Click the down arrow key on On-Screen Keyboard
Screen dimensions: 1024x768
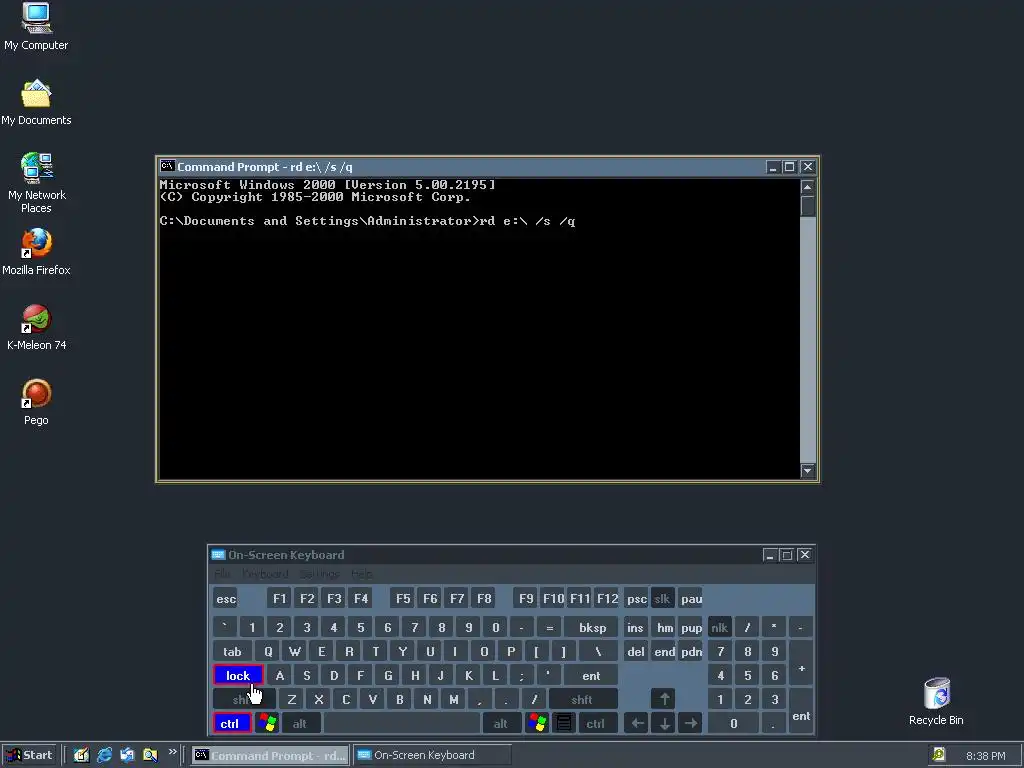[x=664, y=723]
